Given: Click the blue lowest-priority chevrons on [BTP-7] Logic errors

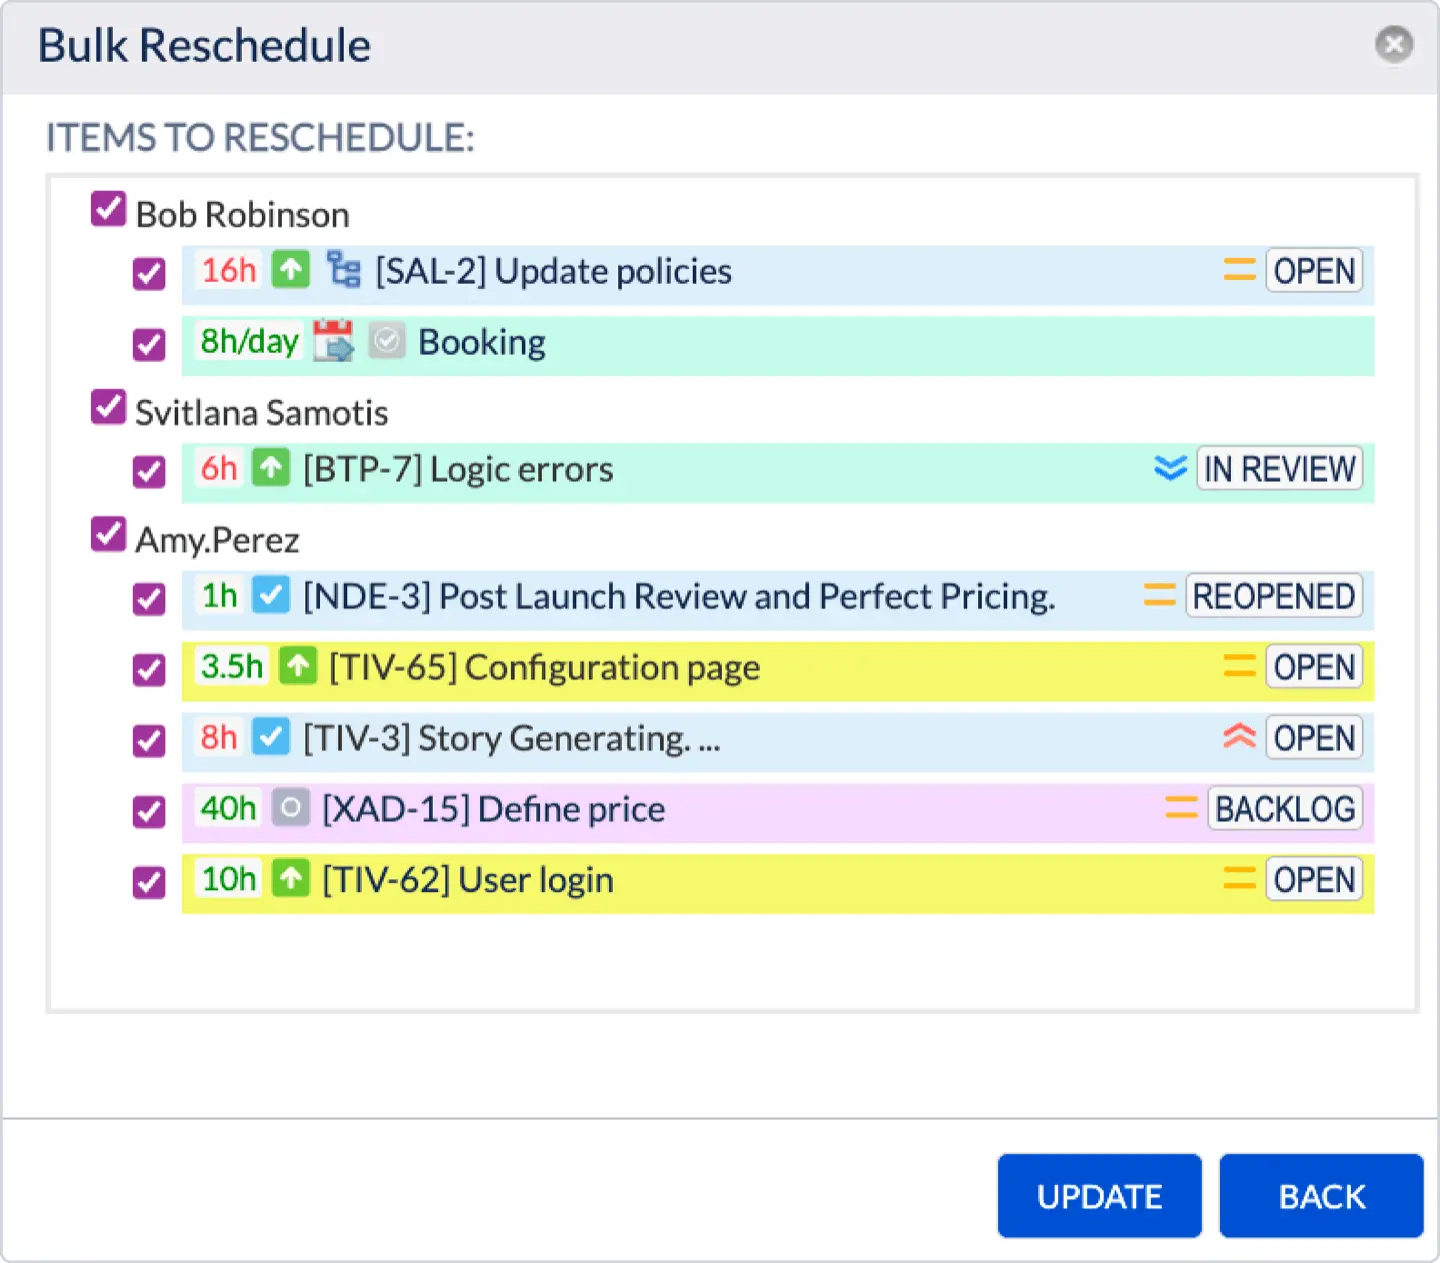Looking at the screenshot, I should pyautogui.click(x=1169, y=468).
